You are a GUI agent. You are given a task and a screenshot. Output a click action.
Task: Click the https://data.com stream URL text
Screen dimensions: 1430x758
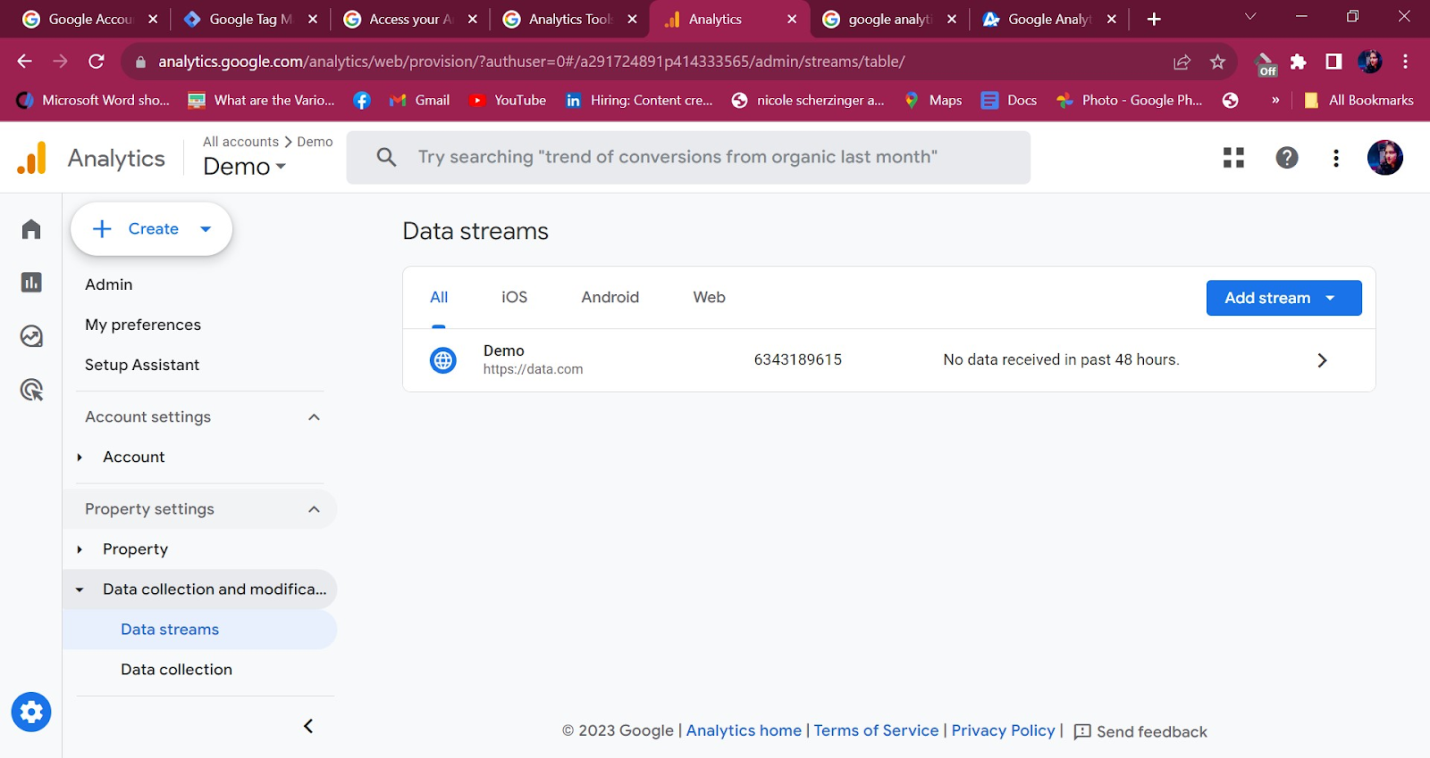click(x=533, y=370)
